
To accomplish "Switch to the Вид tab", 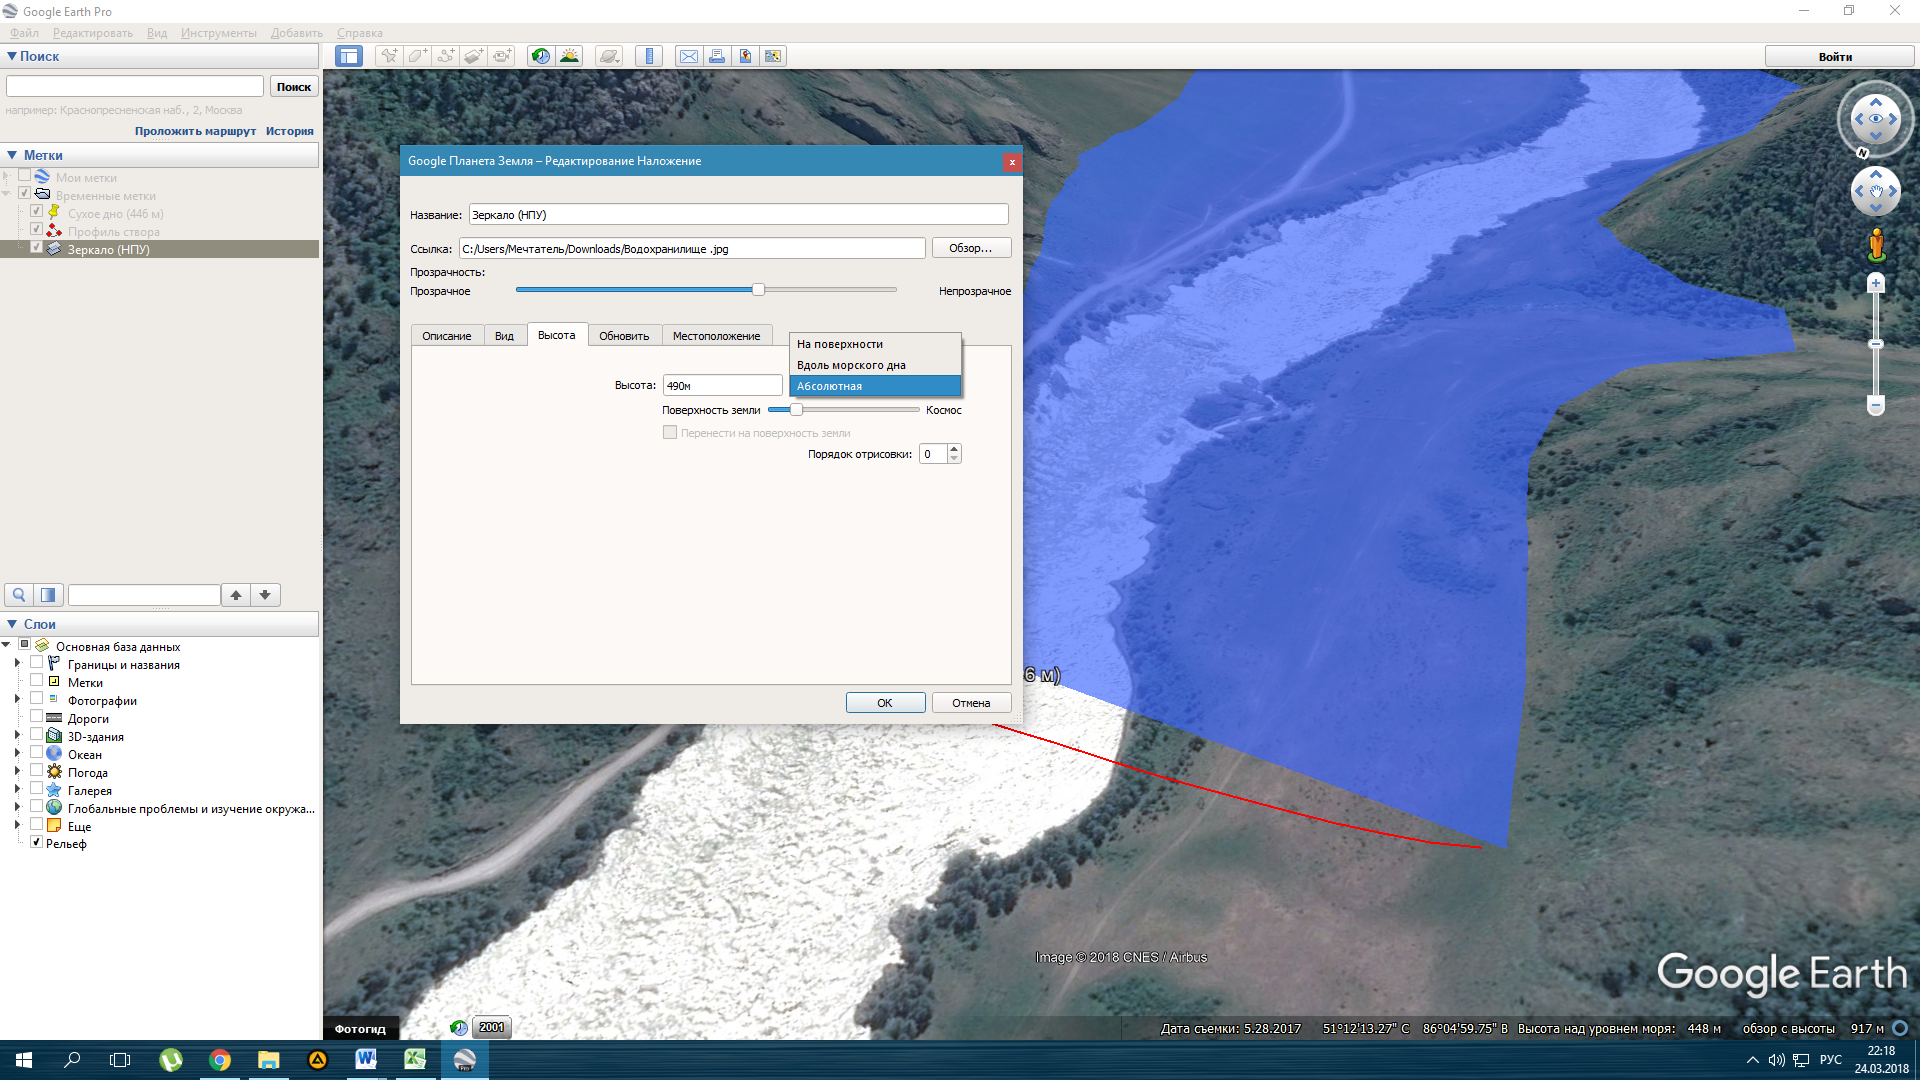I will tap(504, 336).
